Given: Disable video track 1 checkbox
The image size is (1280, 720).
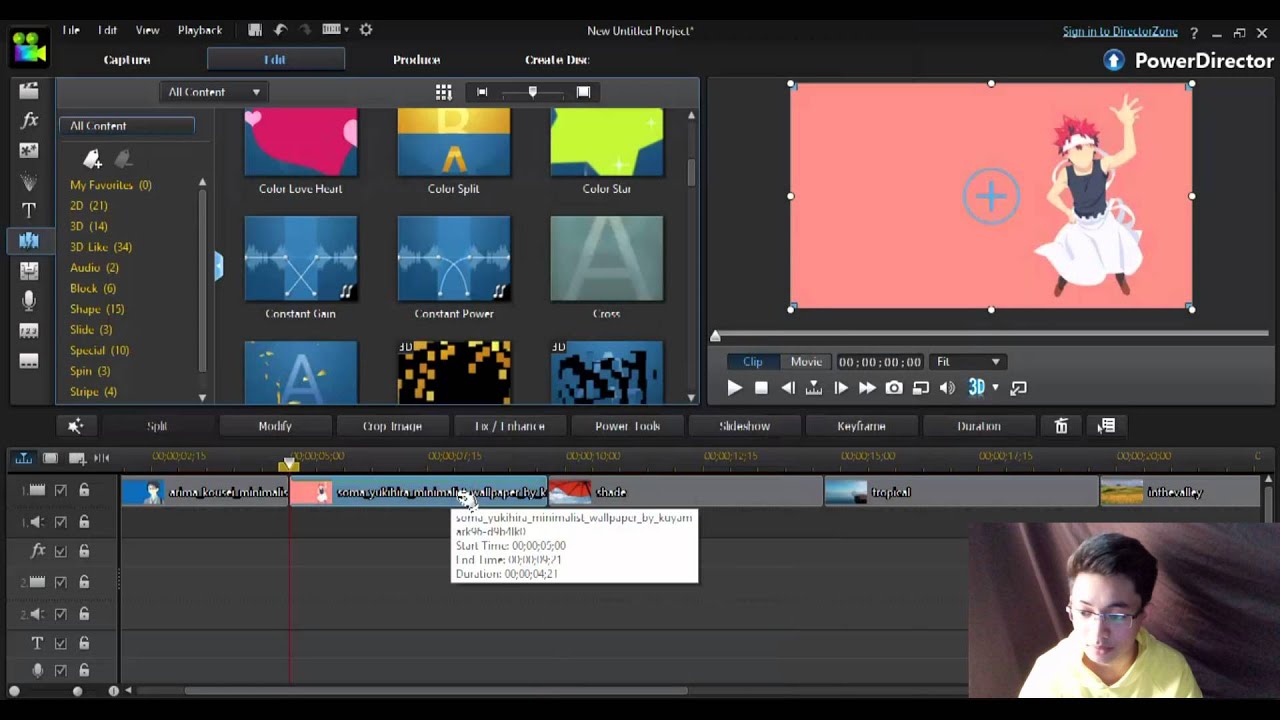Looking at the screenshot, I should point(61,491).
